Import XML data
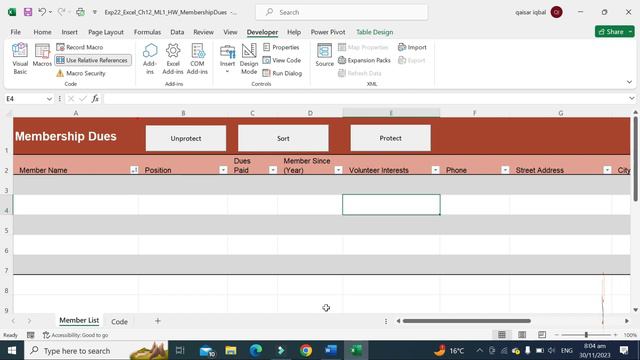This screenshot has height=360, width=640. tap(412, 47)
